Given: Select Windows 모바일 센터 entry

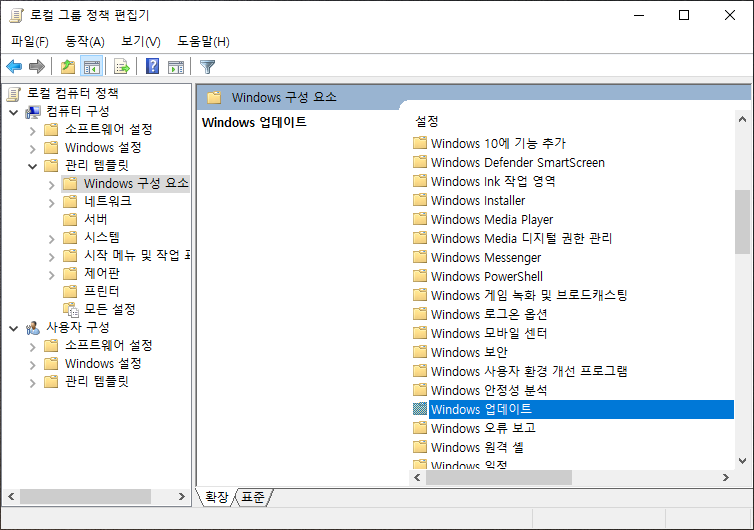Looking at the screenshot, I should [x=489, y=333].
